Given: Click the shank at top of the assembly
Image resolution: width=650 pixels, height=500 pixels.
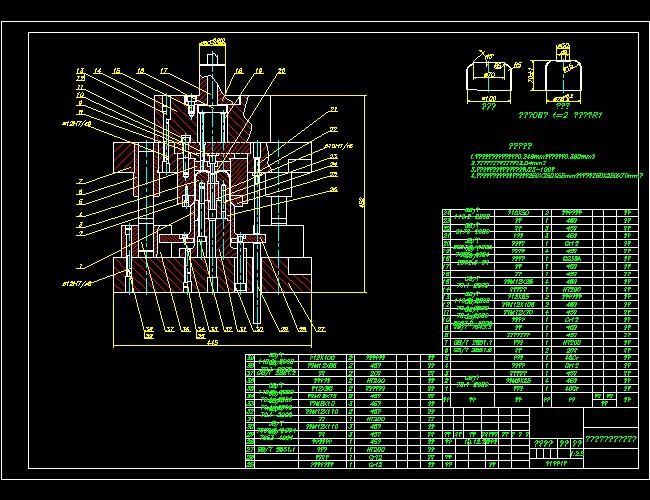Looking at the screenshot, I should (213, 65).
